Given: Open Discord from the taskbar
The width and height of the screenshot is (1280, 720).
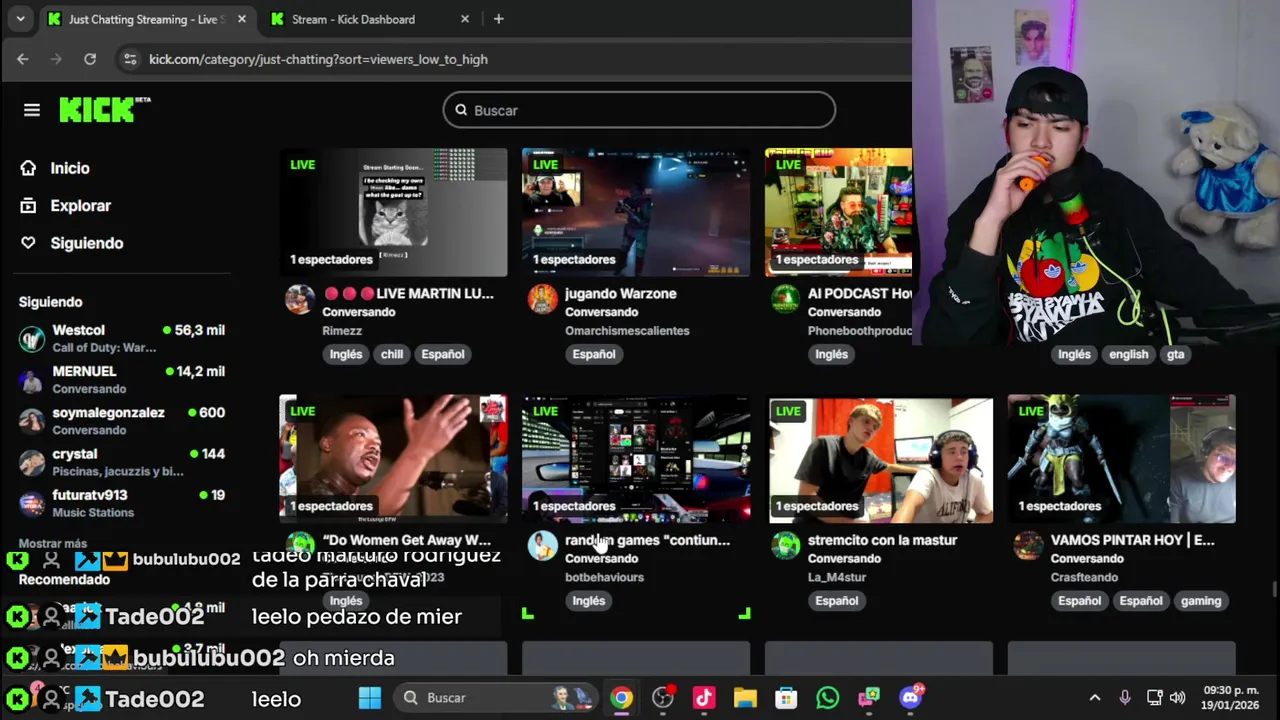Looking at the screenshot, I should [x=910, y=698].
